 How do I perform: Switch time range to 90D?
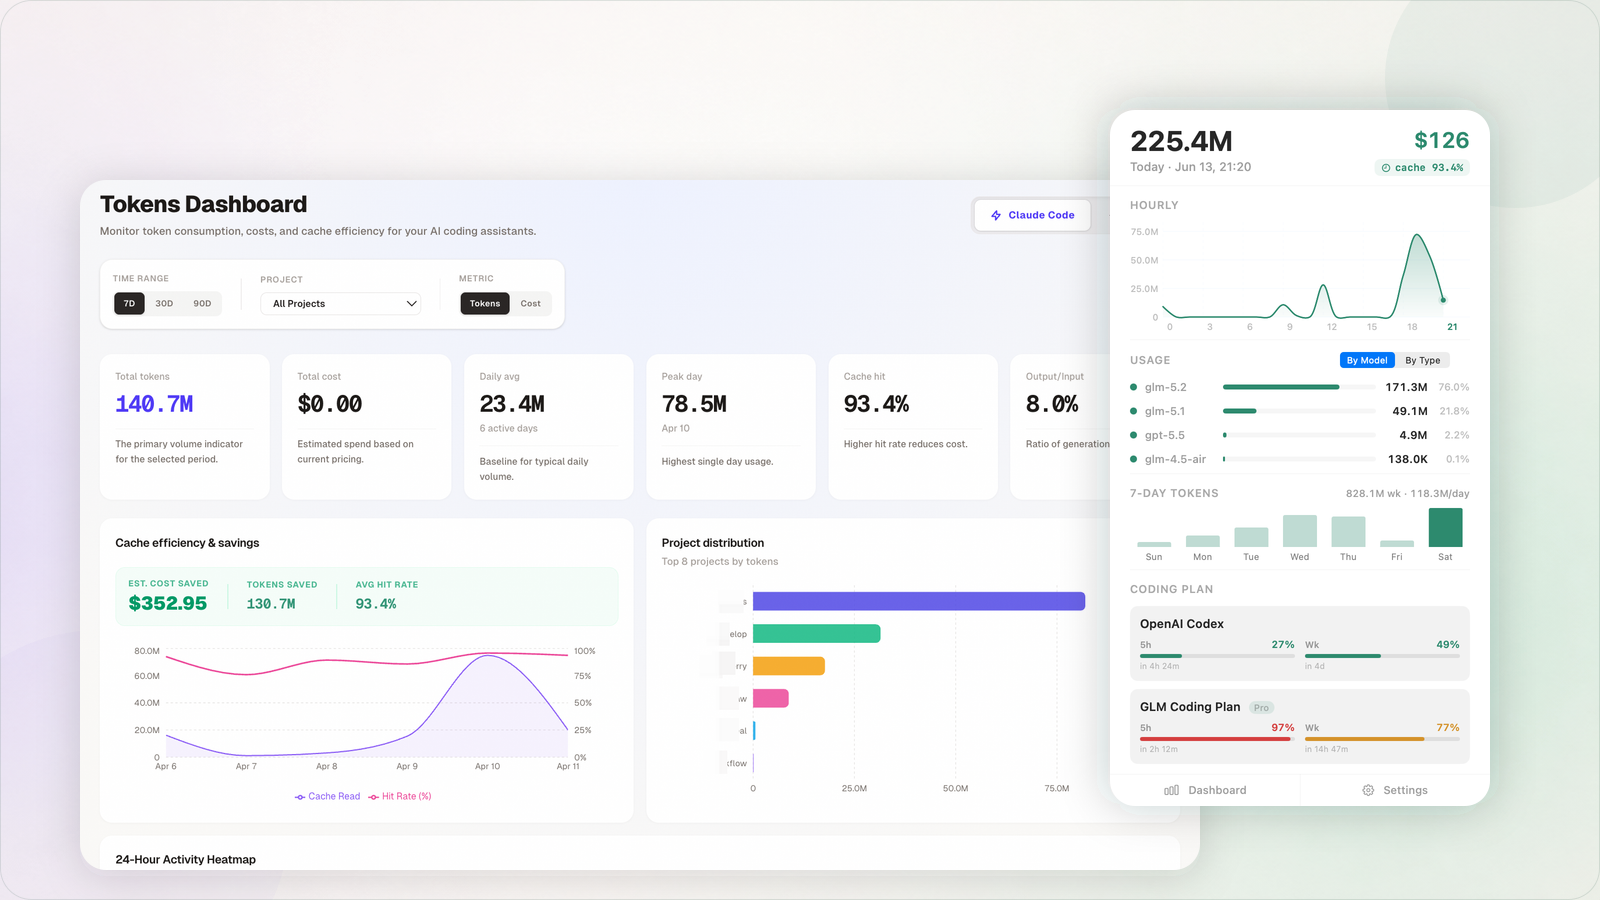coord(202,303)
